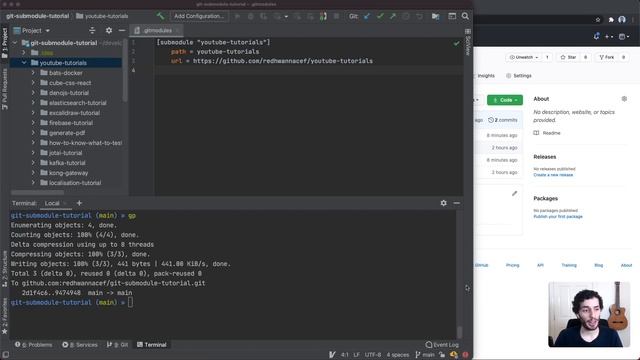The width and height of the screenshot is (640, 360).
Task: Click the Git push green arrow
Action: (x=393, y=16)
